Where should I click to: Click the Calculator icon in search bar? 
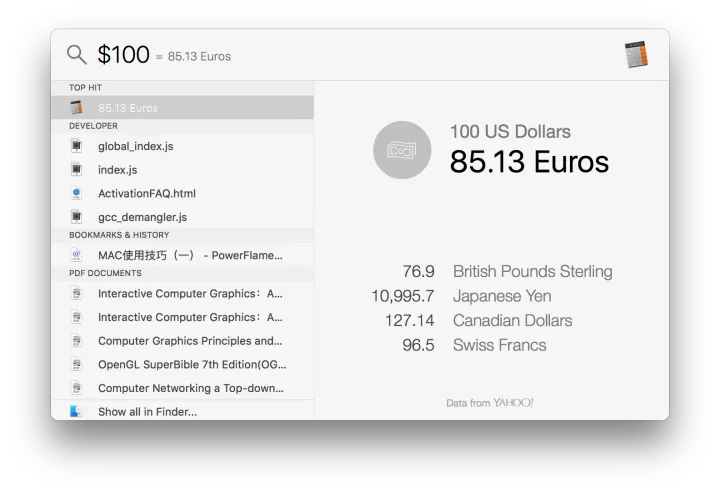pos(635,55)
